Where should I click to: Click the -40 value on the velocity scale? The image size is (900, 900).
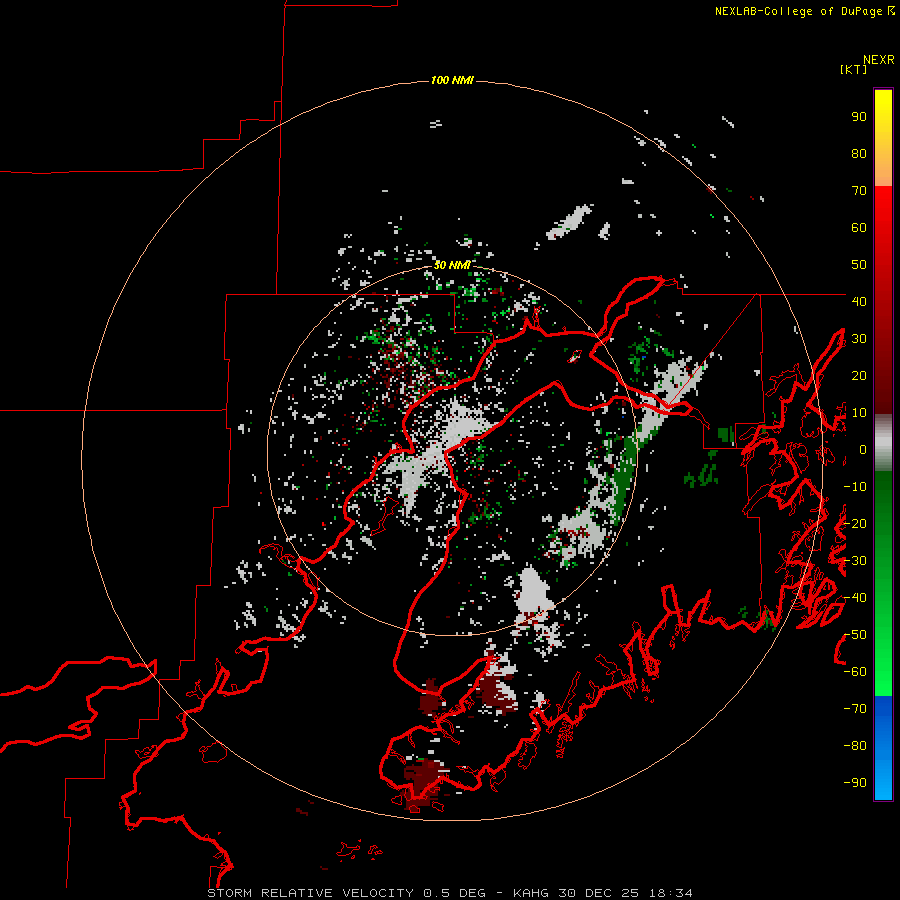pyautogui.click(x=855, y=598)
